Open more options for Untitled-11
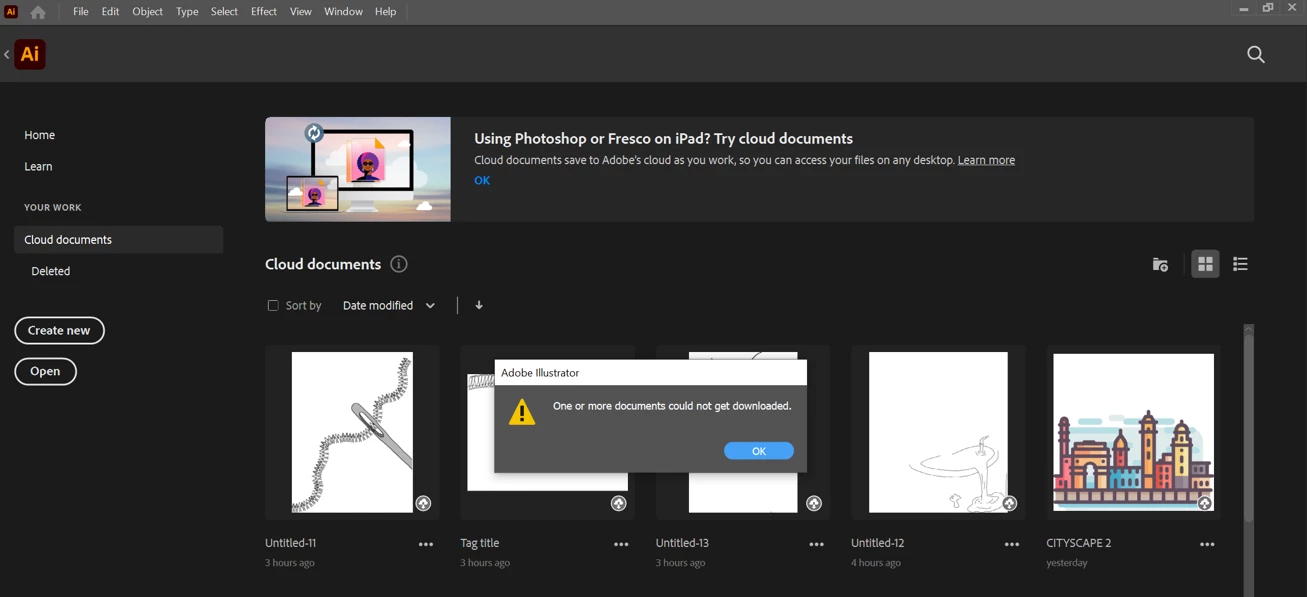The width and height of the screenshot is (1307, 597). [426, 544]
